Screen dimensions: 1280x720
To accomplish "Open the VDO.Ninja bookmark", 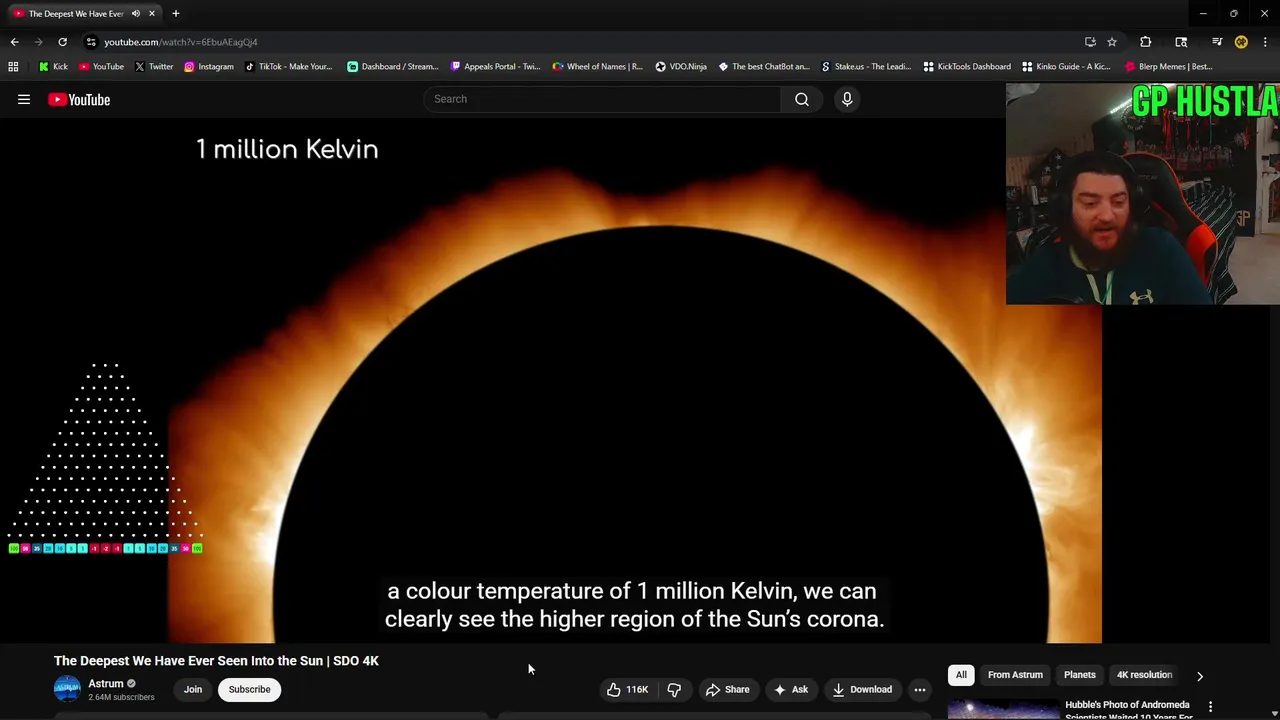I will [x=681, y=67].
